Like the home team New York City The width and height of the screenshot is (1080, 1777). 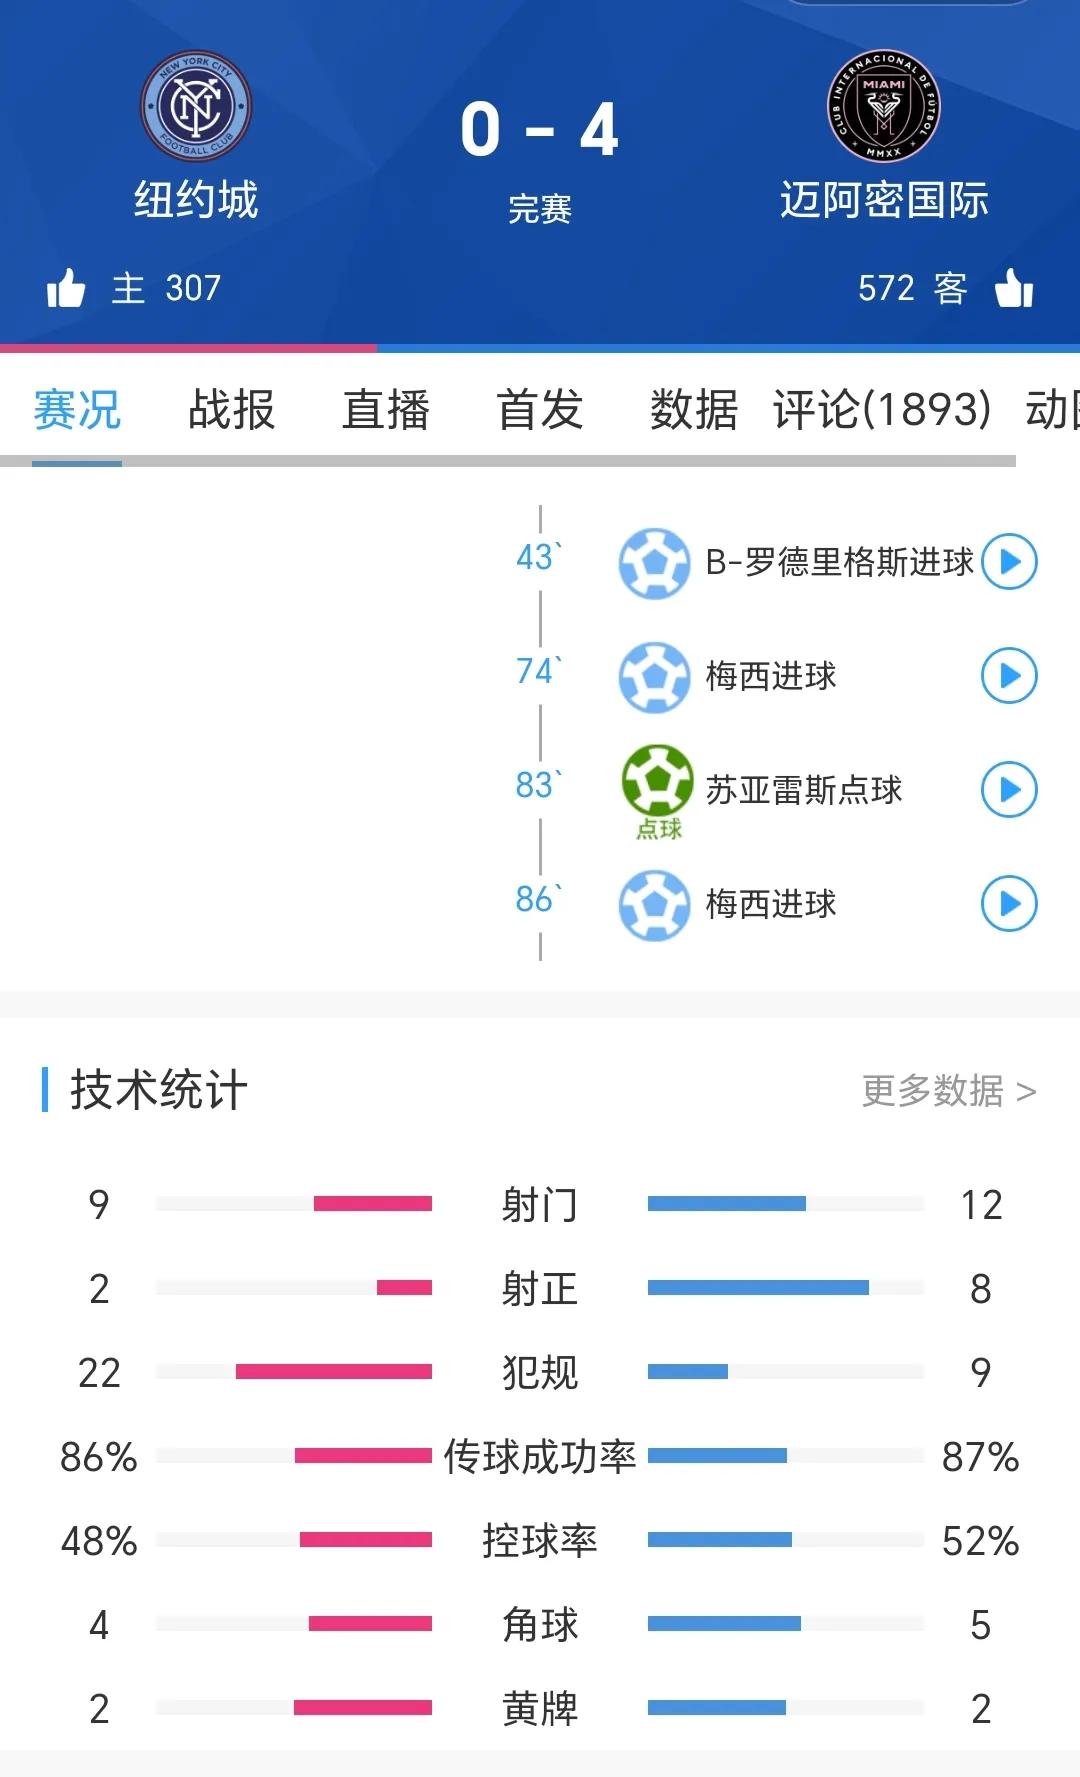(x=66, y=289)
